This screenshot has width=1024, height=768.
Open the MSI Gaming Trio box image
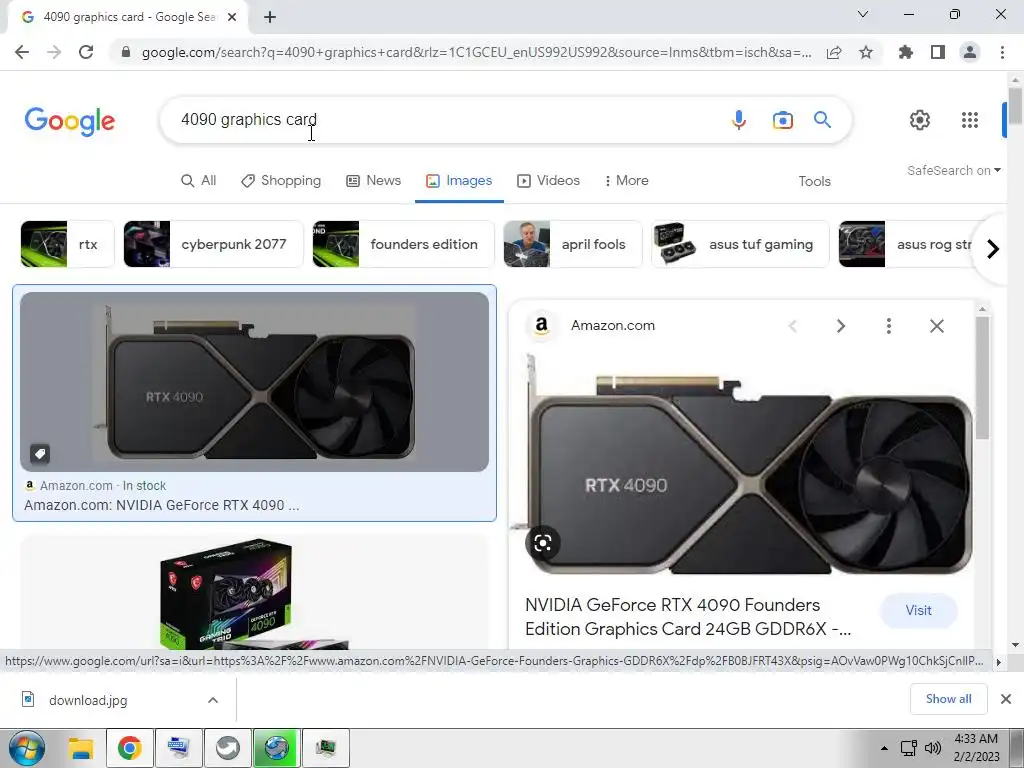(x=254, y=592)
